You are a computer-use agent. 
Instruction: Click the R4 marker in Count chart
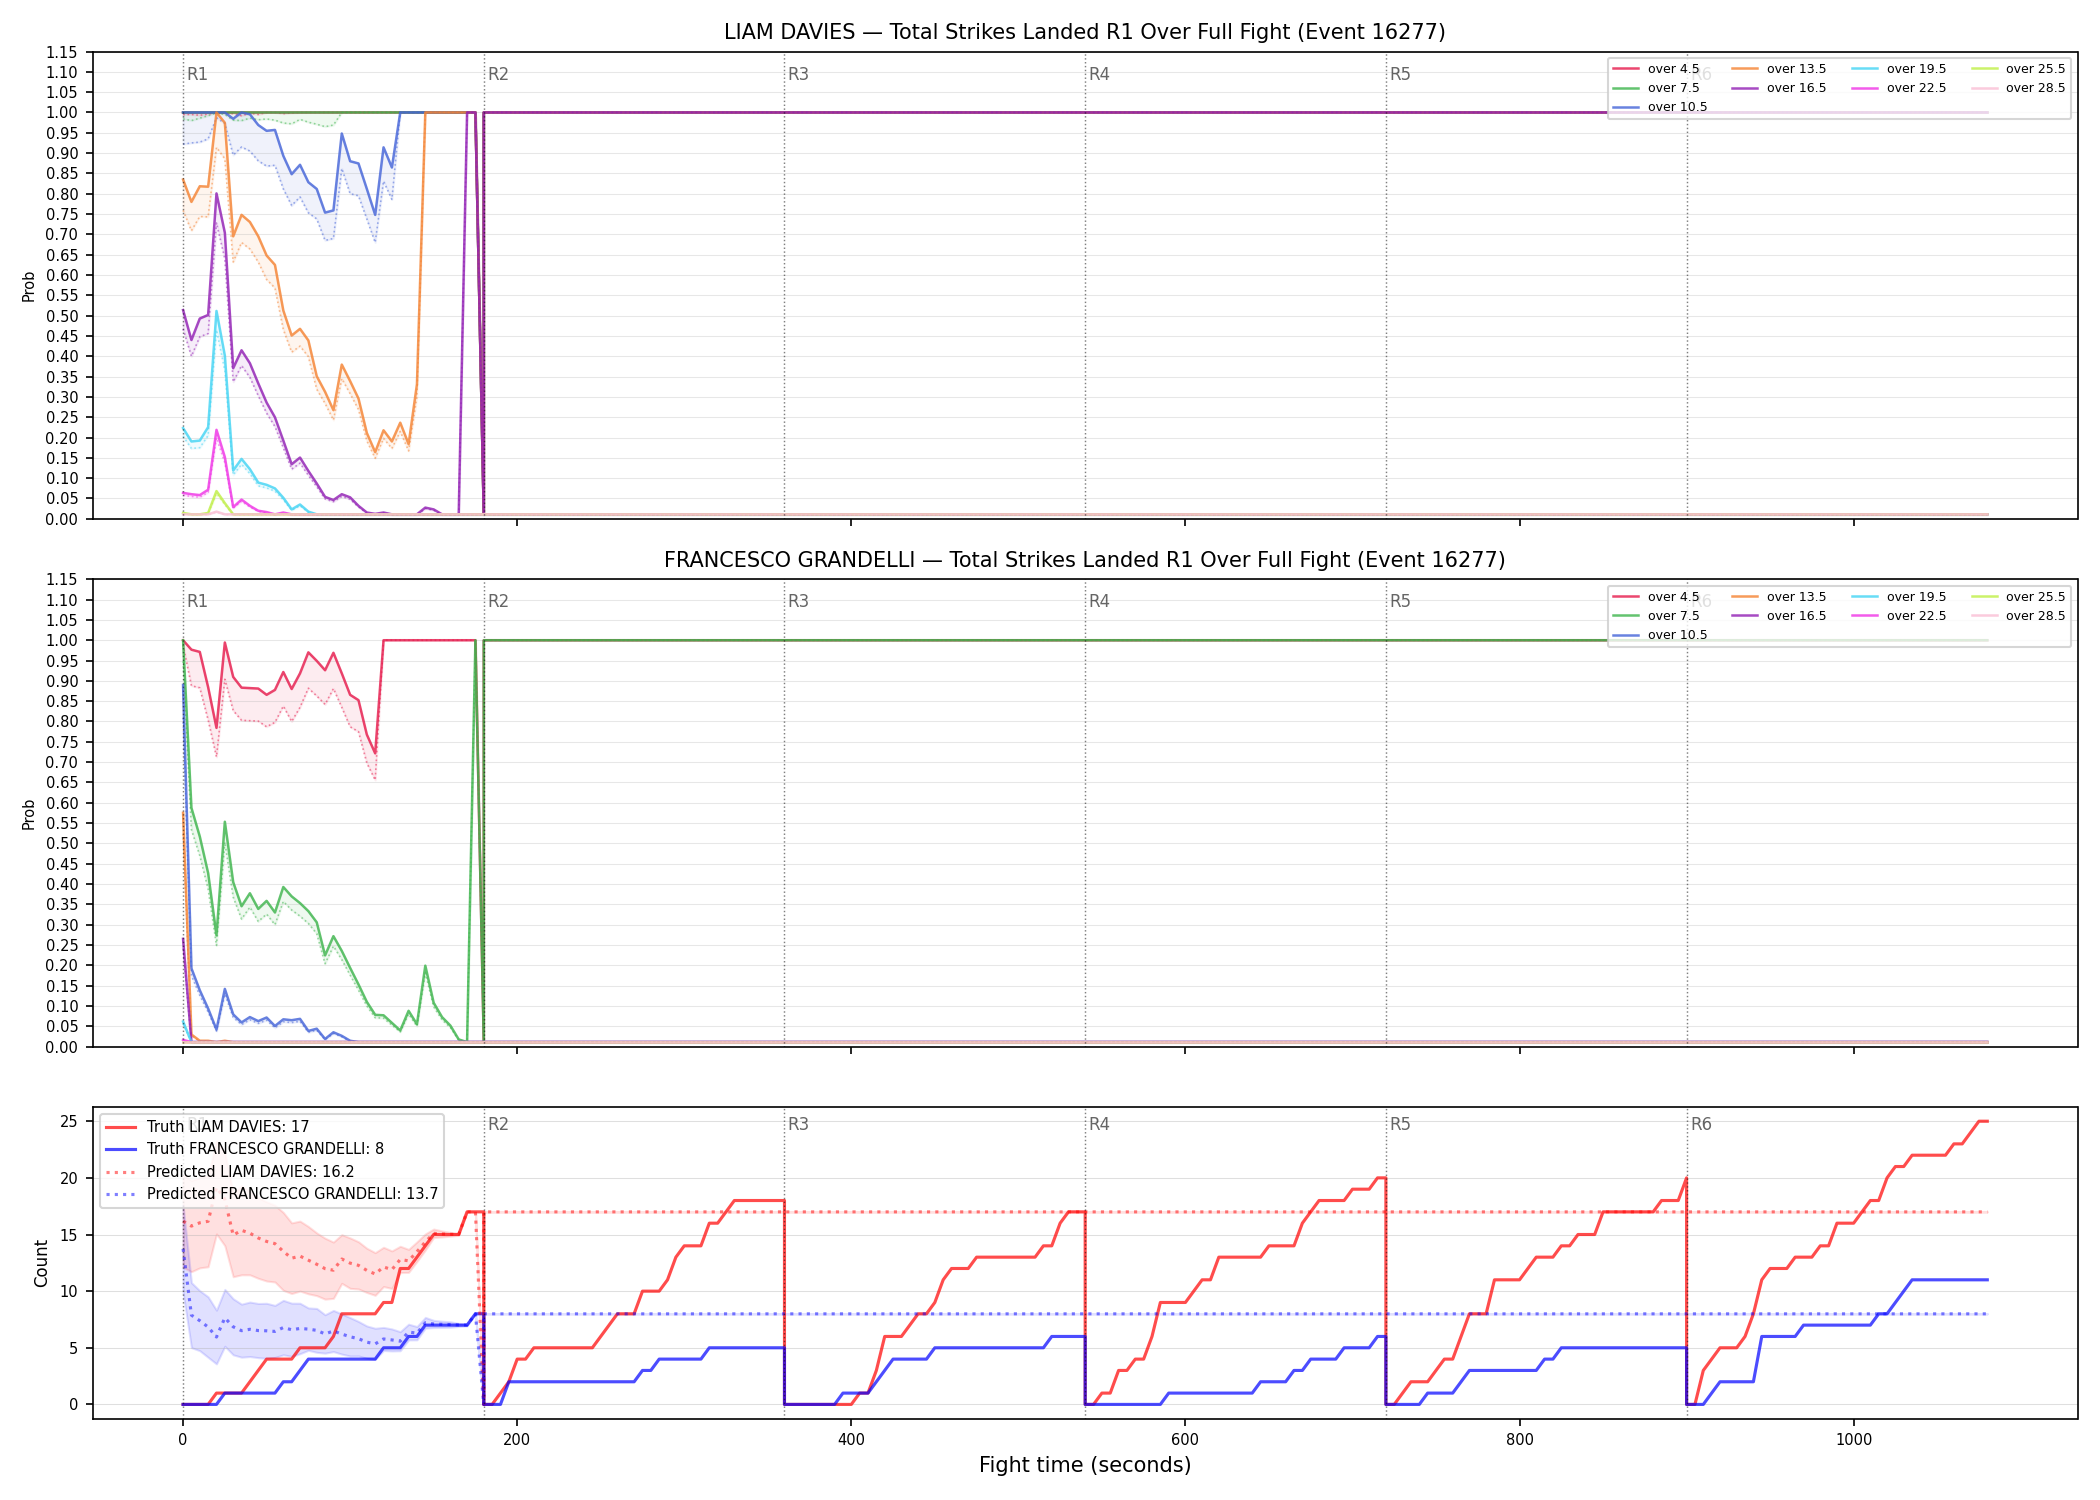click(1099, 1124)
